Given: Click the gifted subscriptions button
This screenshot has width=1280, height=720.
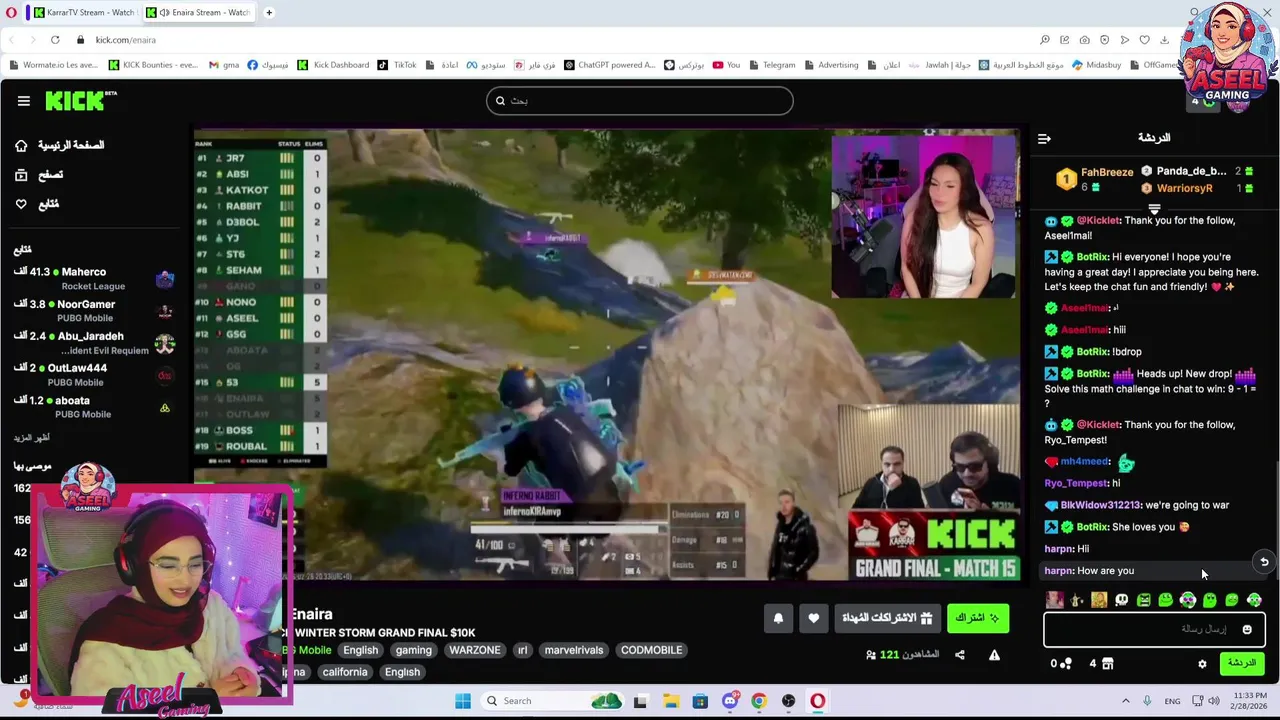Looking at the screenshot, I should (x=886, y=618).
